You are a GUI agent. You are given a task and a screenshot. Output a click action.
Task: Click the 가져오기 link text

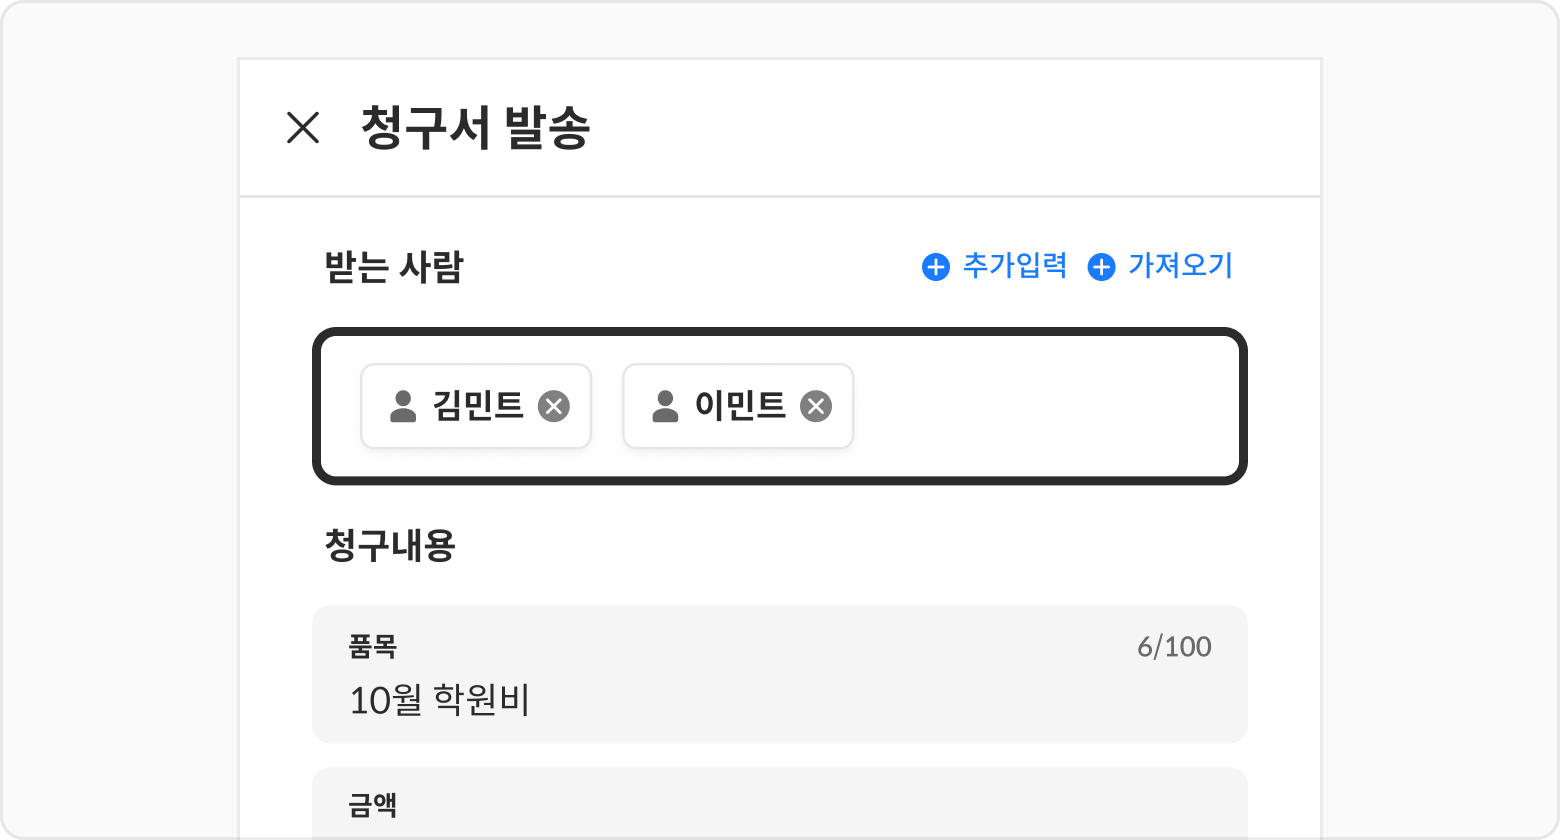click(x=1180, y=266)
